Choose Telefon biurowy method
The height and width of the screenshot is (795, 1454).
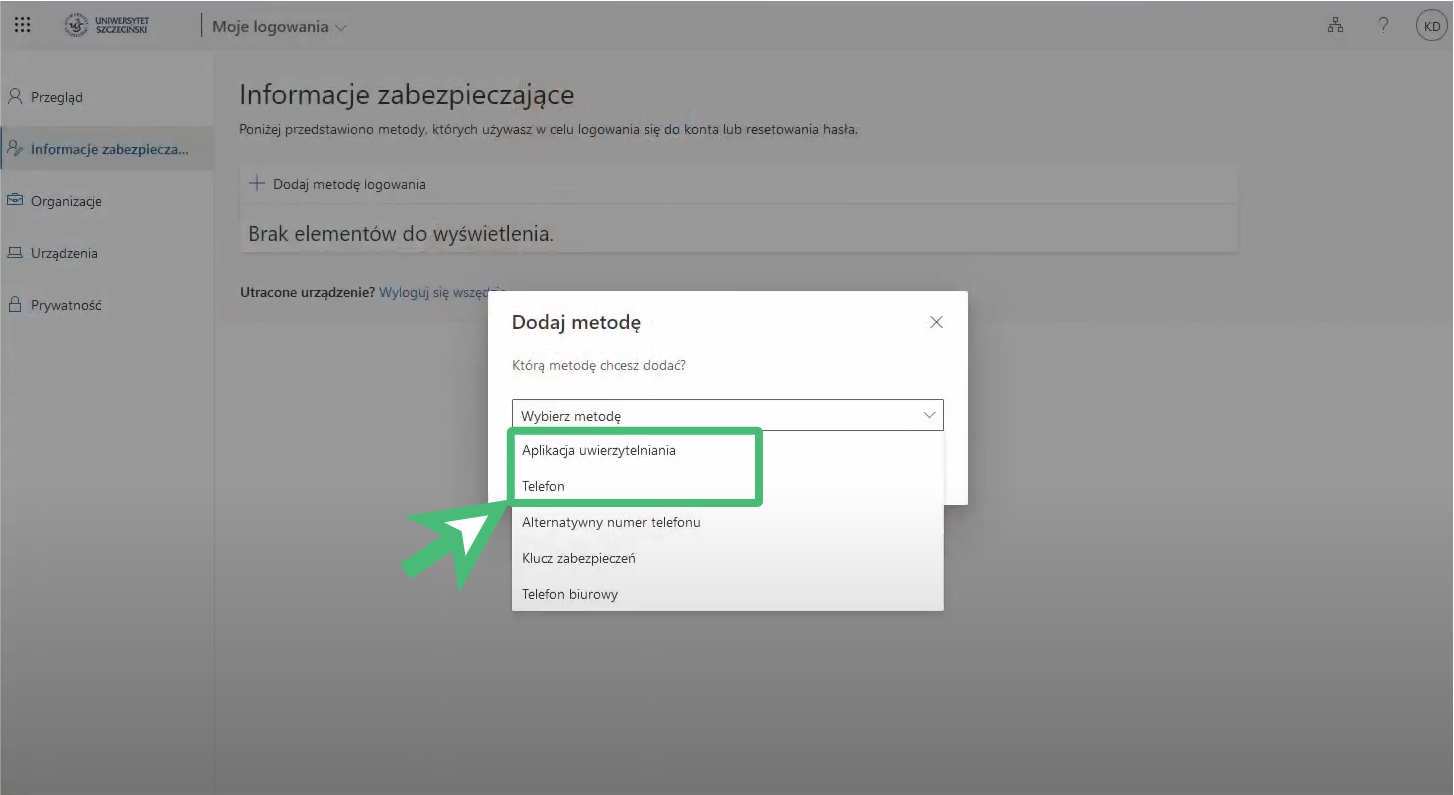(x=570, y=594)
